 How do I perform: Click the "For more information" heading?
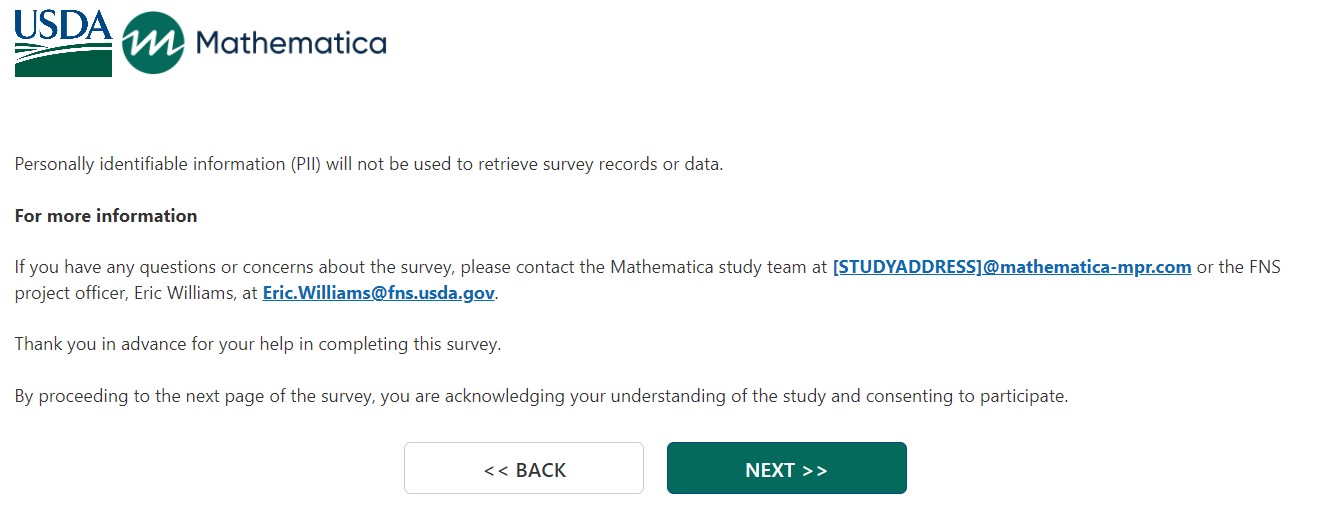106,216
